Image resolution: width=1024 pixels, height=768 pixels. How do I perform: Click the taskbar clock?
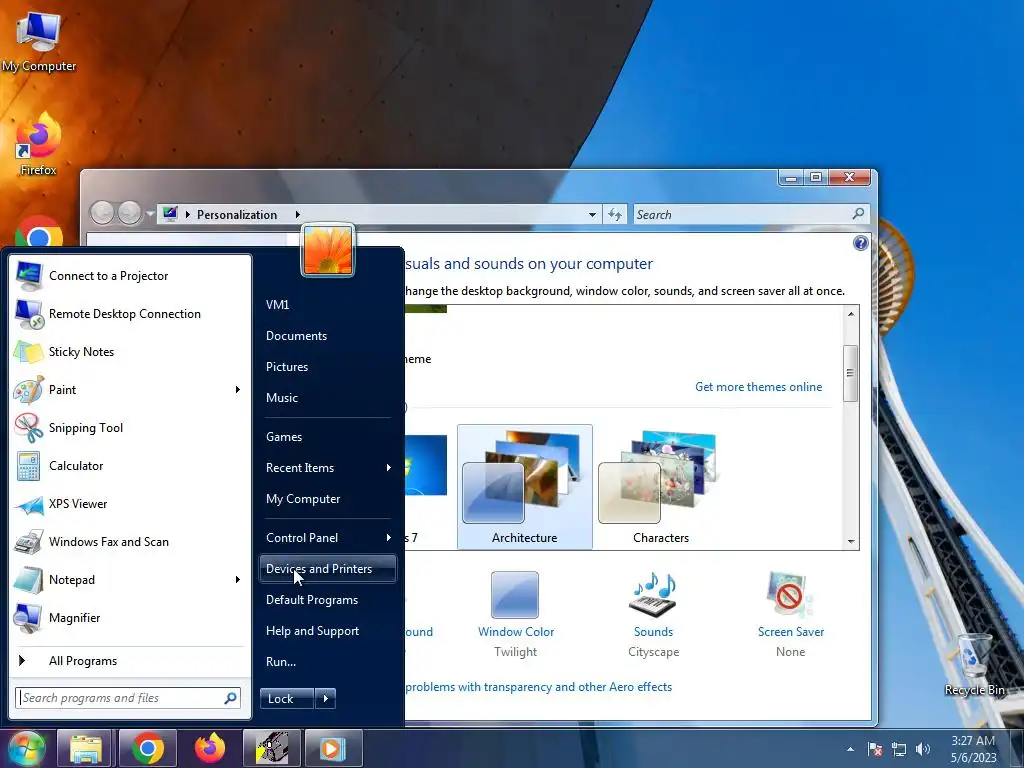point(973,749)
